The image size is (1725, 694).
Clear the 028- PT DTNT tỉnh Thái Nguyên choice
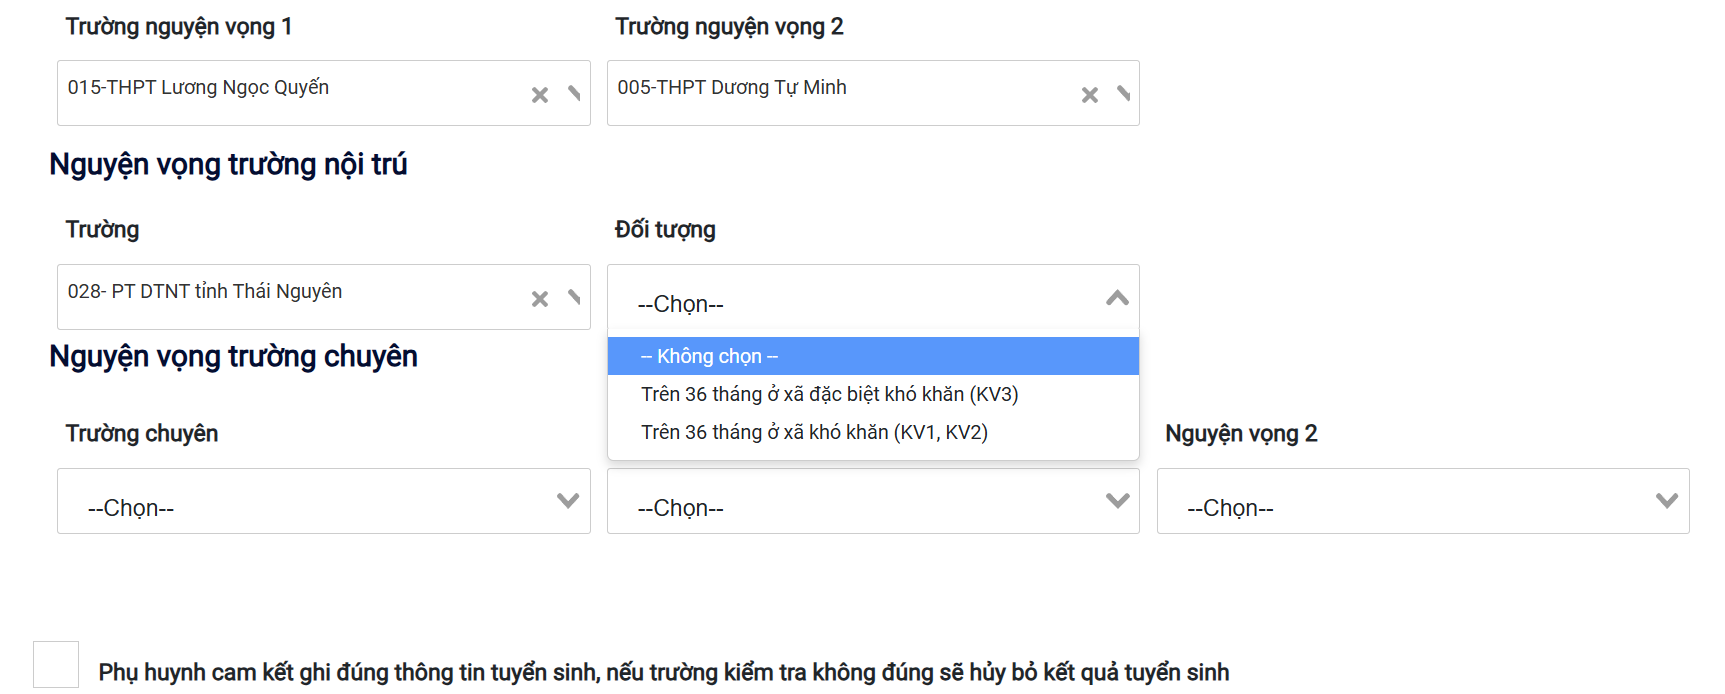(540, 299)
